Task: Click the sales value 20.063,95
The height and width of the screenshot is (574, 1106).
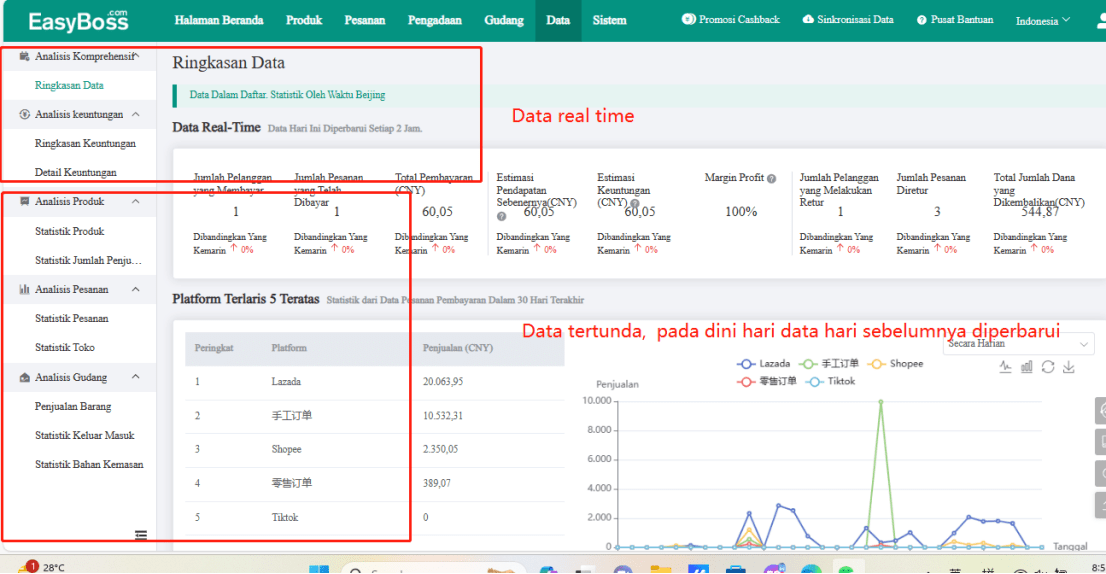Action: click(x=443, y=381)
